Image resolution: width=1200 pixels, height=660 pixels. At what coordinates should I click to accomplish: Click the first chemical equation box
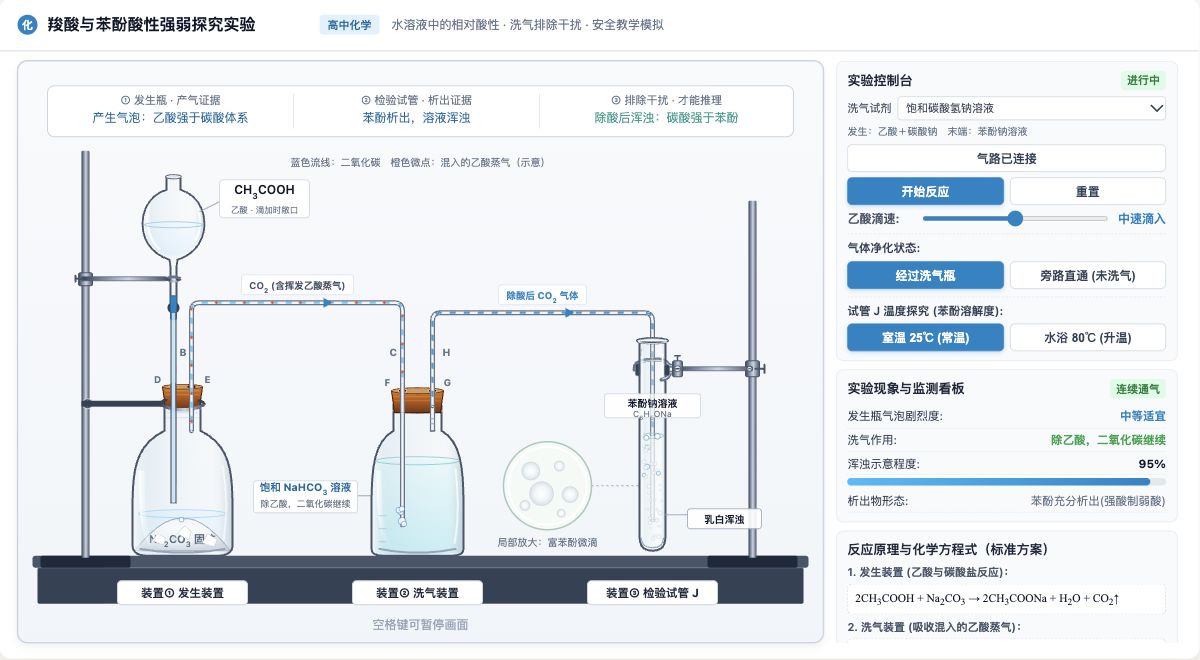tap(1006, 599)
